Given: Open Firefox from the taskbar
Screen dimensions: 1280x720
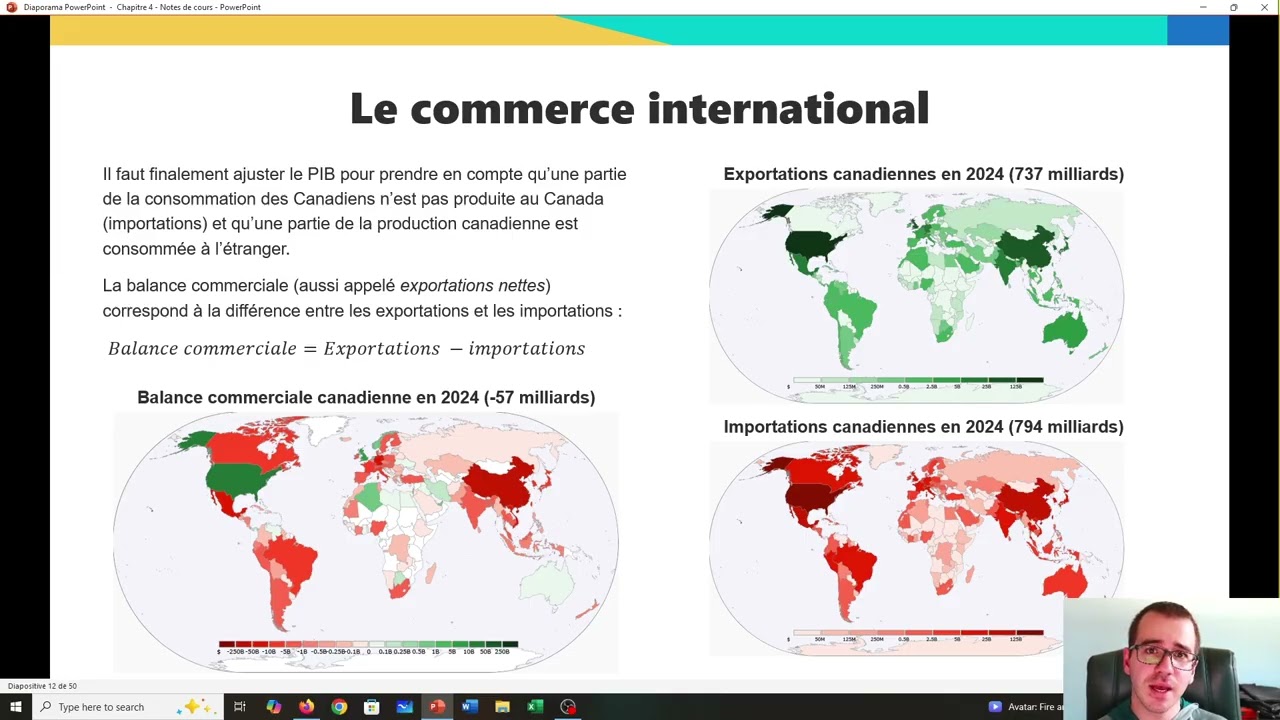Looking at the screenshot, I should (306, 707).
